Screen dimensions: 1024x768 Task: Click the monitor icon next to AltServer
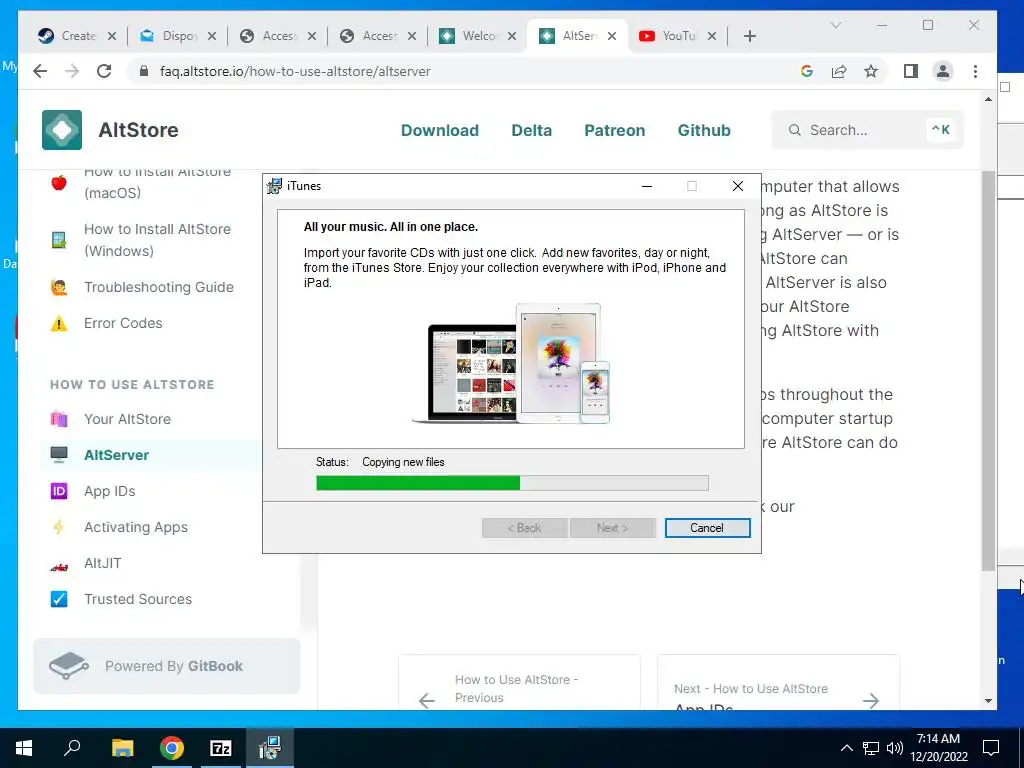coord(59,455)
